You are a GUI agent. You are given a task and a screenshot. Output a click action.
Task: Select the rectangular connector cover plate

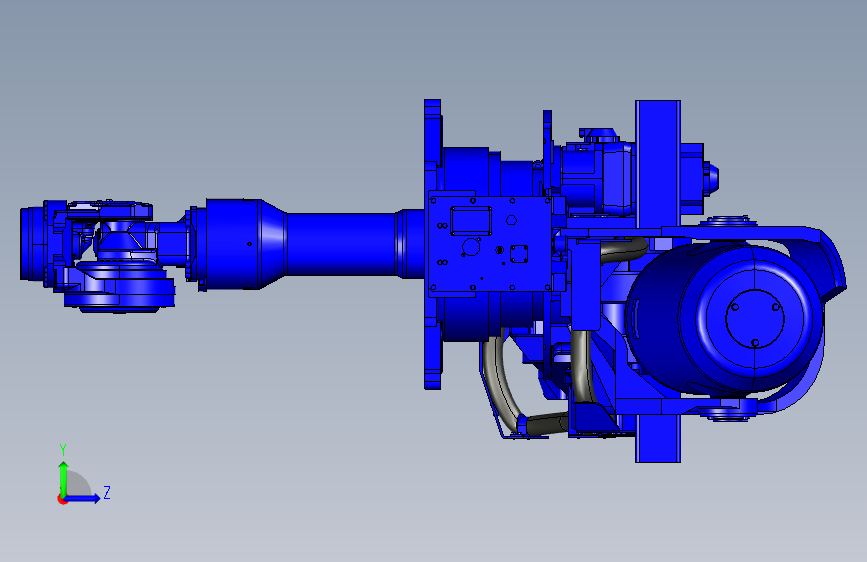coord(490,245)
